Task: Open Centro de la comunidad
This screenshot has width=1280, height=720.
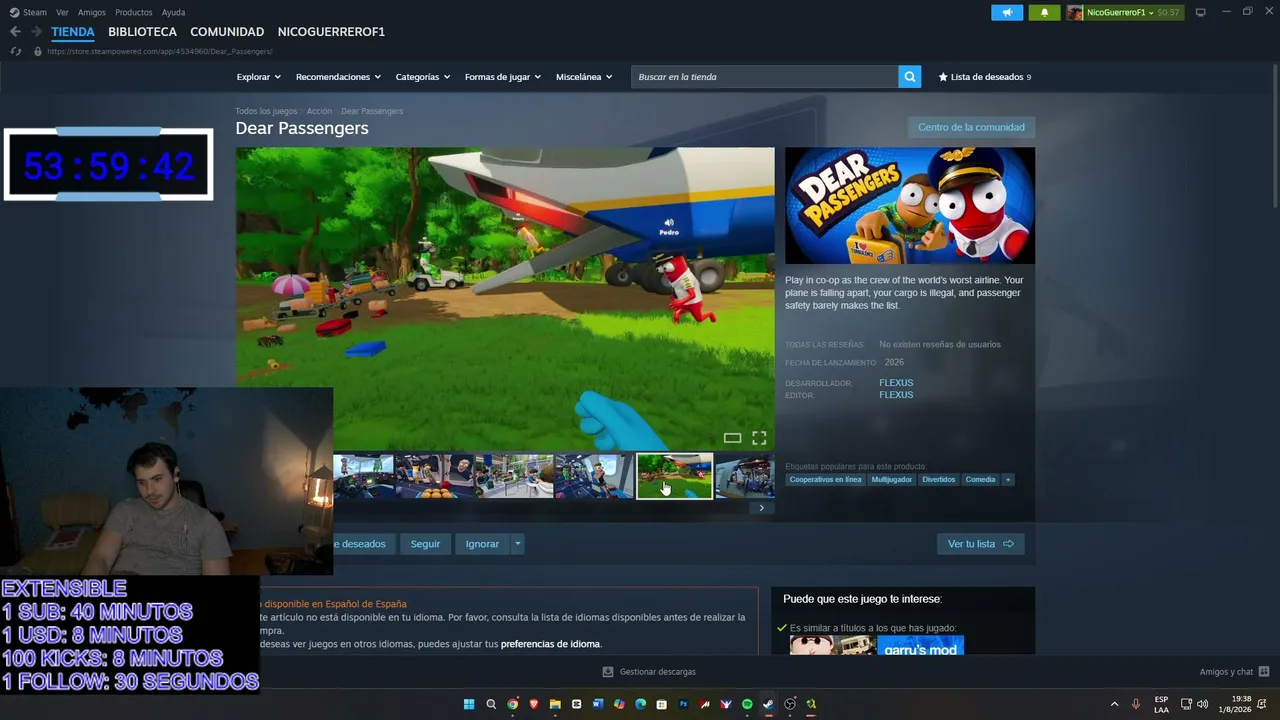Action: 971,127
